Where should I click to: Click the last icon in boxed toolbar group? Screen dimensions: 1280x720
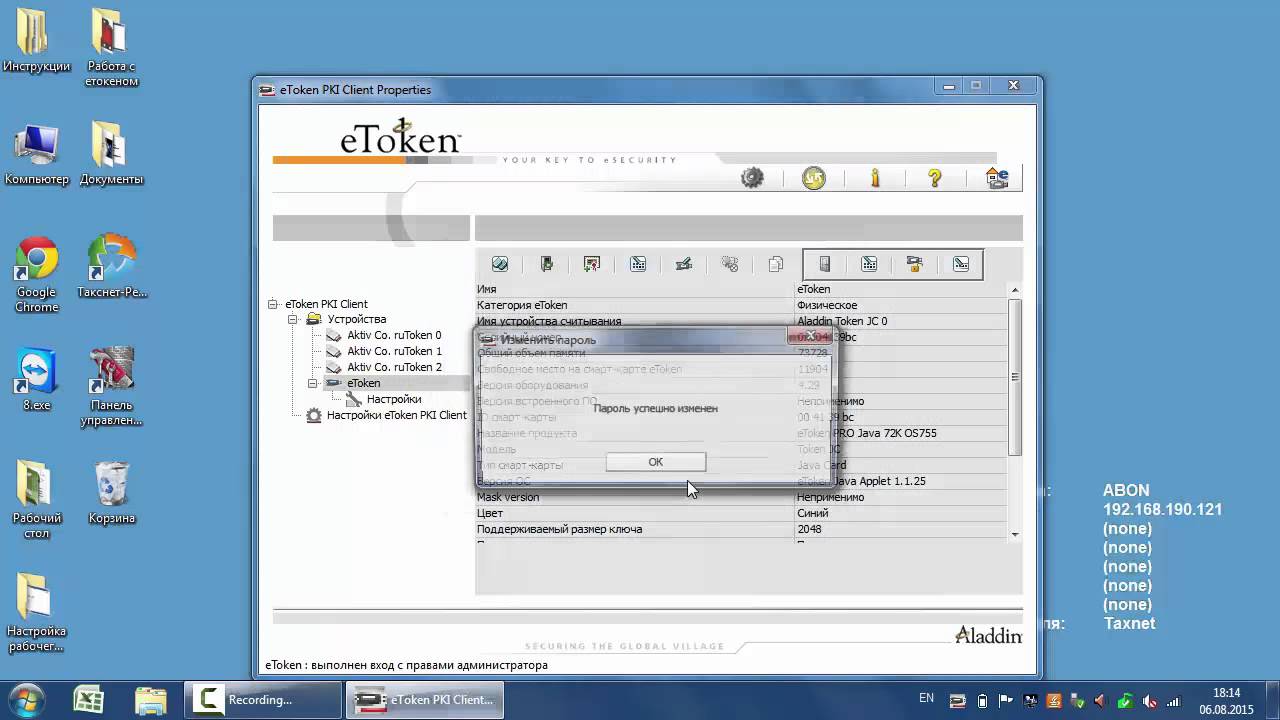pyautogui.click(x=961, y=264)
